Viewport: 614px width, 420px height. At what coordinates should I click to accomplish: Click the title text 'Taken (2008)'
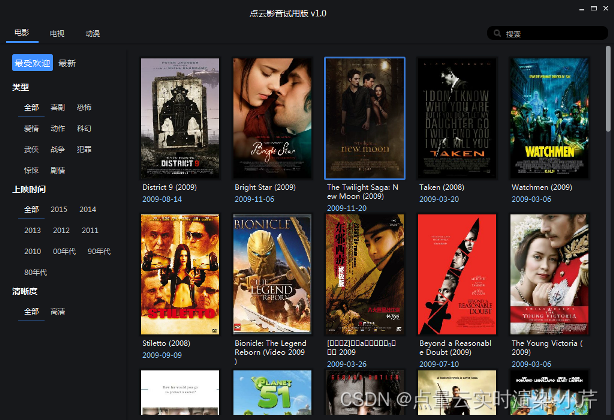[442, 187]
